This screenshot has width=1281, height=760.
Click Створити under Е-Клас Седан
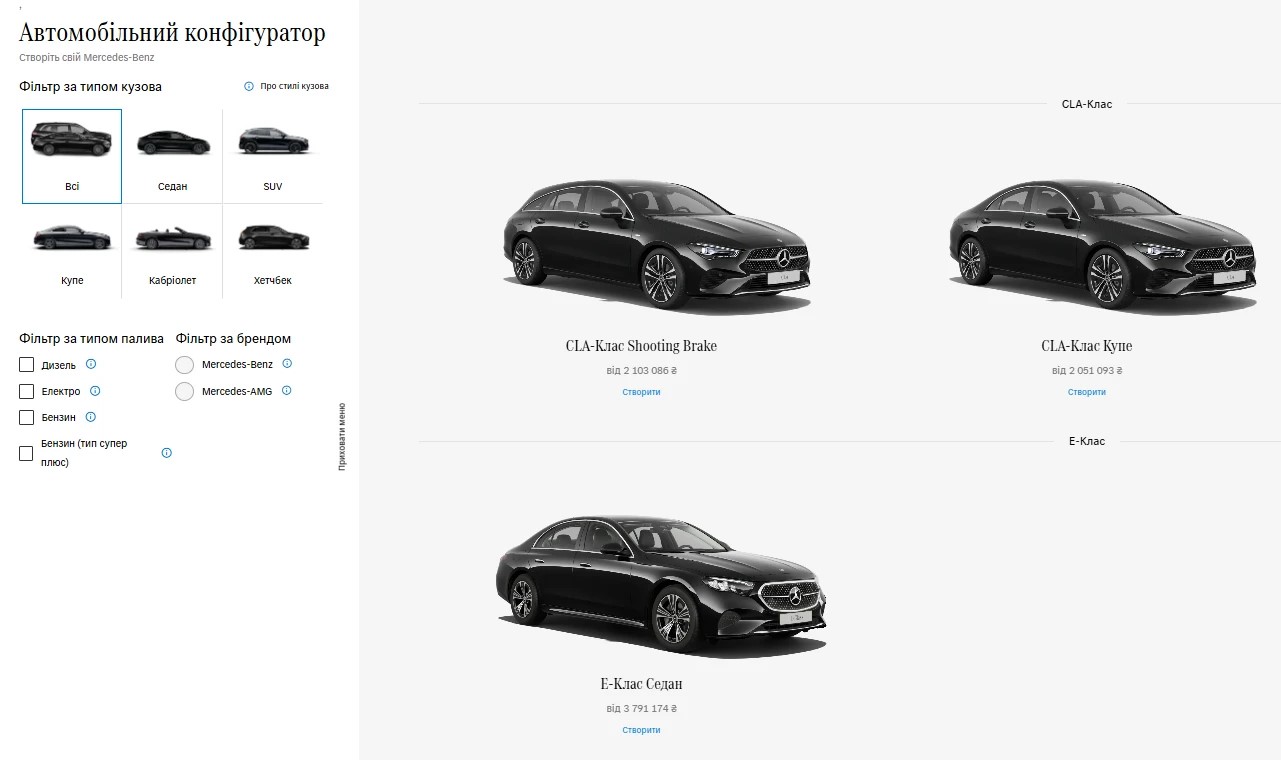(641, 729)
